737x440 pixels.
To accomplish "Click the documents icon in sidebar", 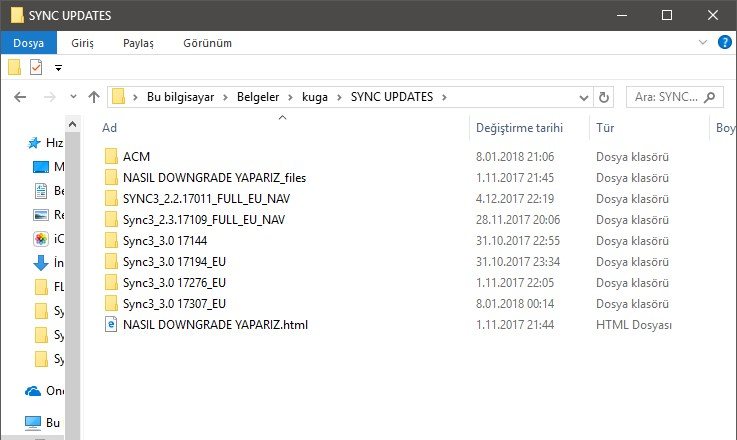I will pos(41,191).
